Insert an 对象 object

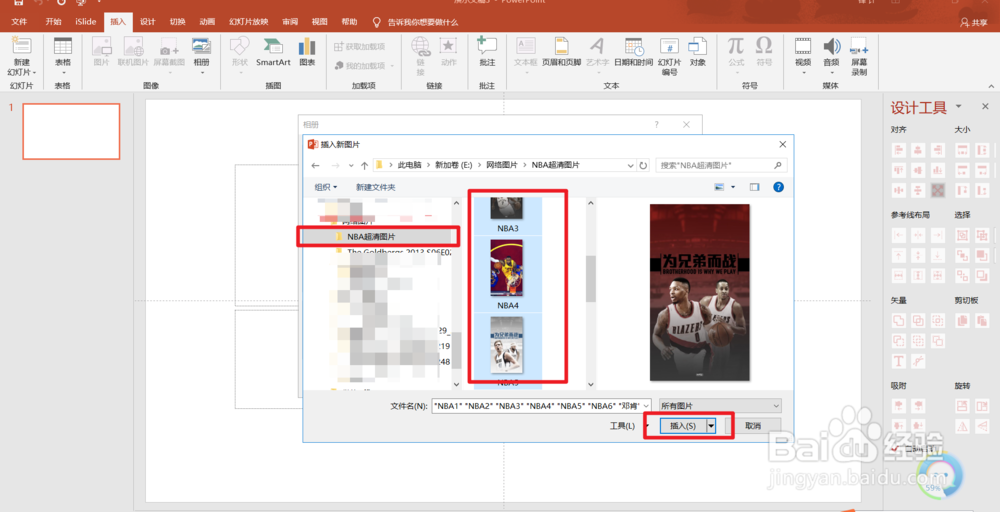698,52
